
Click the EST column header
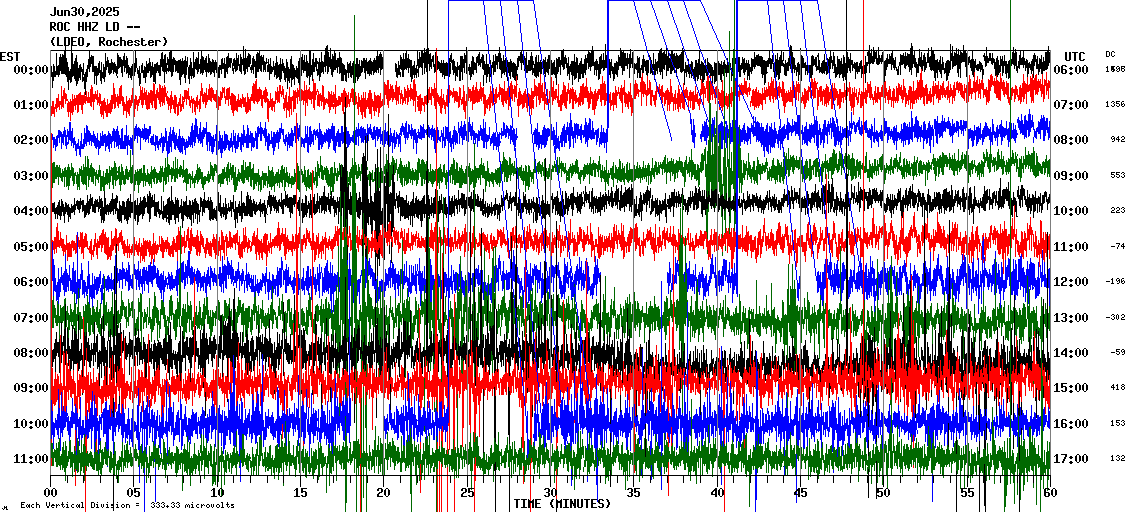point(11,56)
